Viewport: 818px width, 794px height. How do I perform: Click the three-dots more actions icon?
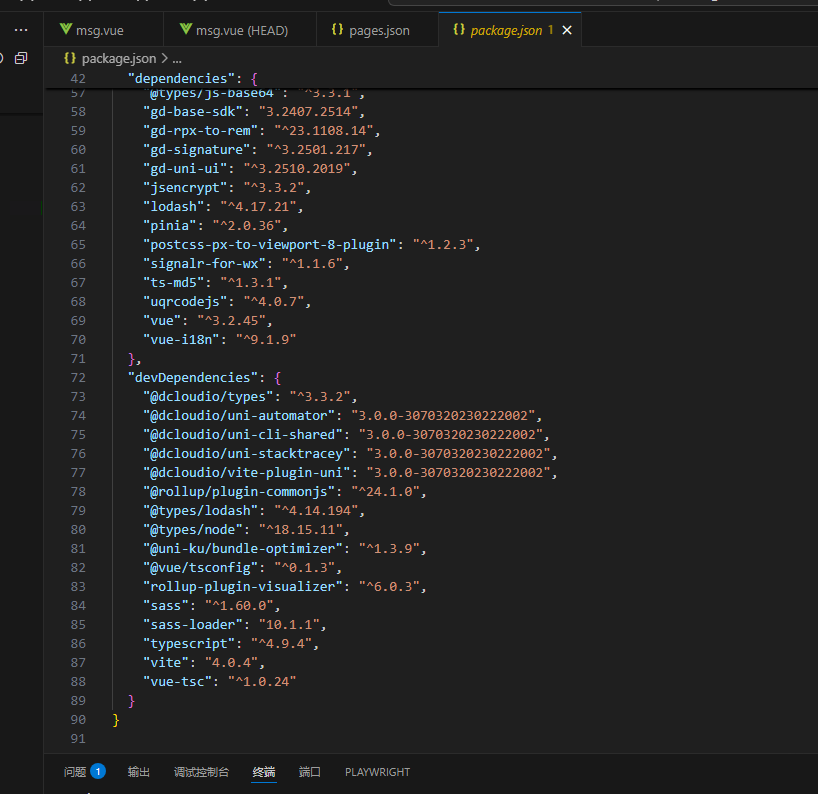(21, 30)
